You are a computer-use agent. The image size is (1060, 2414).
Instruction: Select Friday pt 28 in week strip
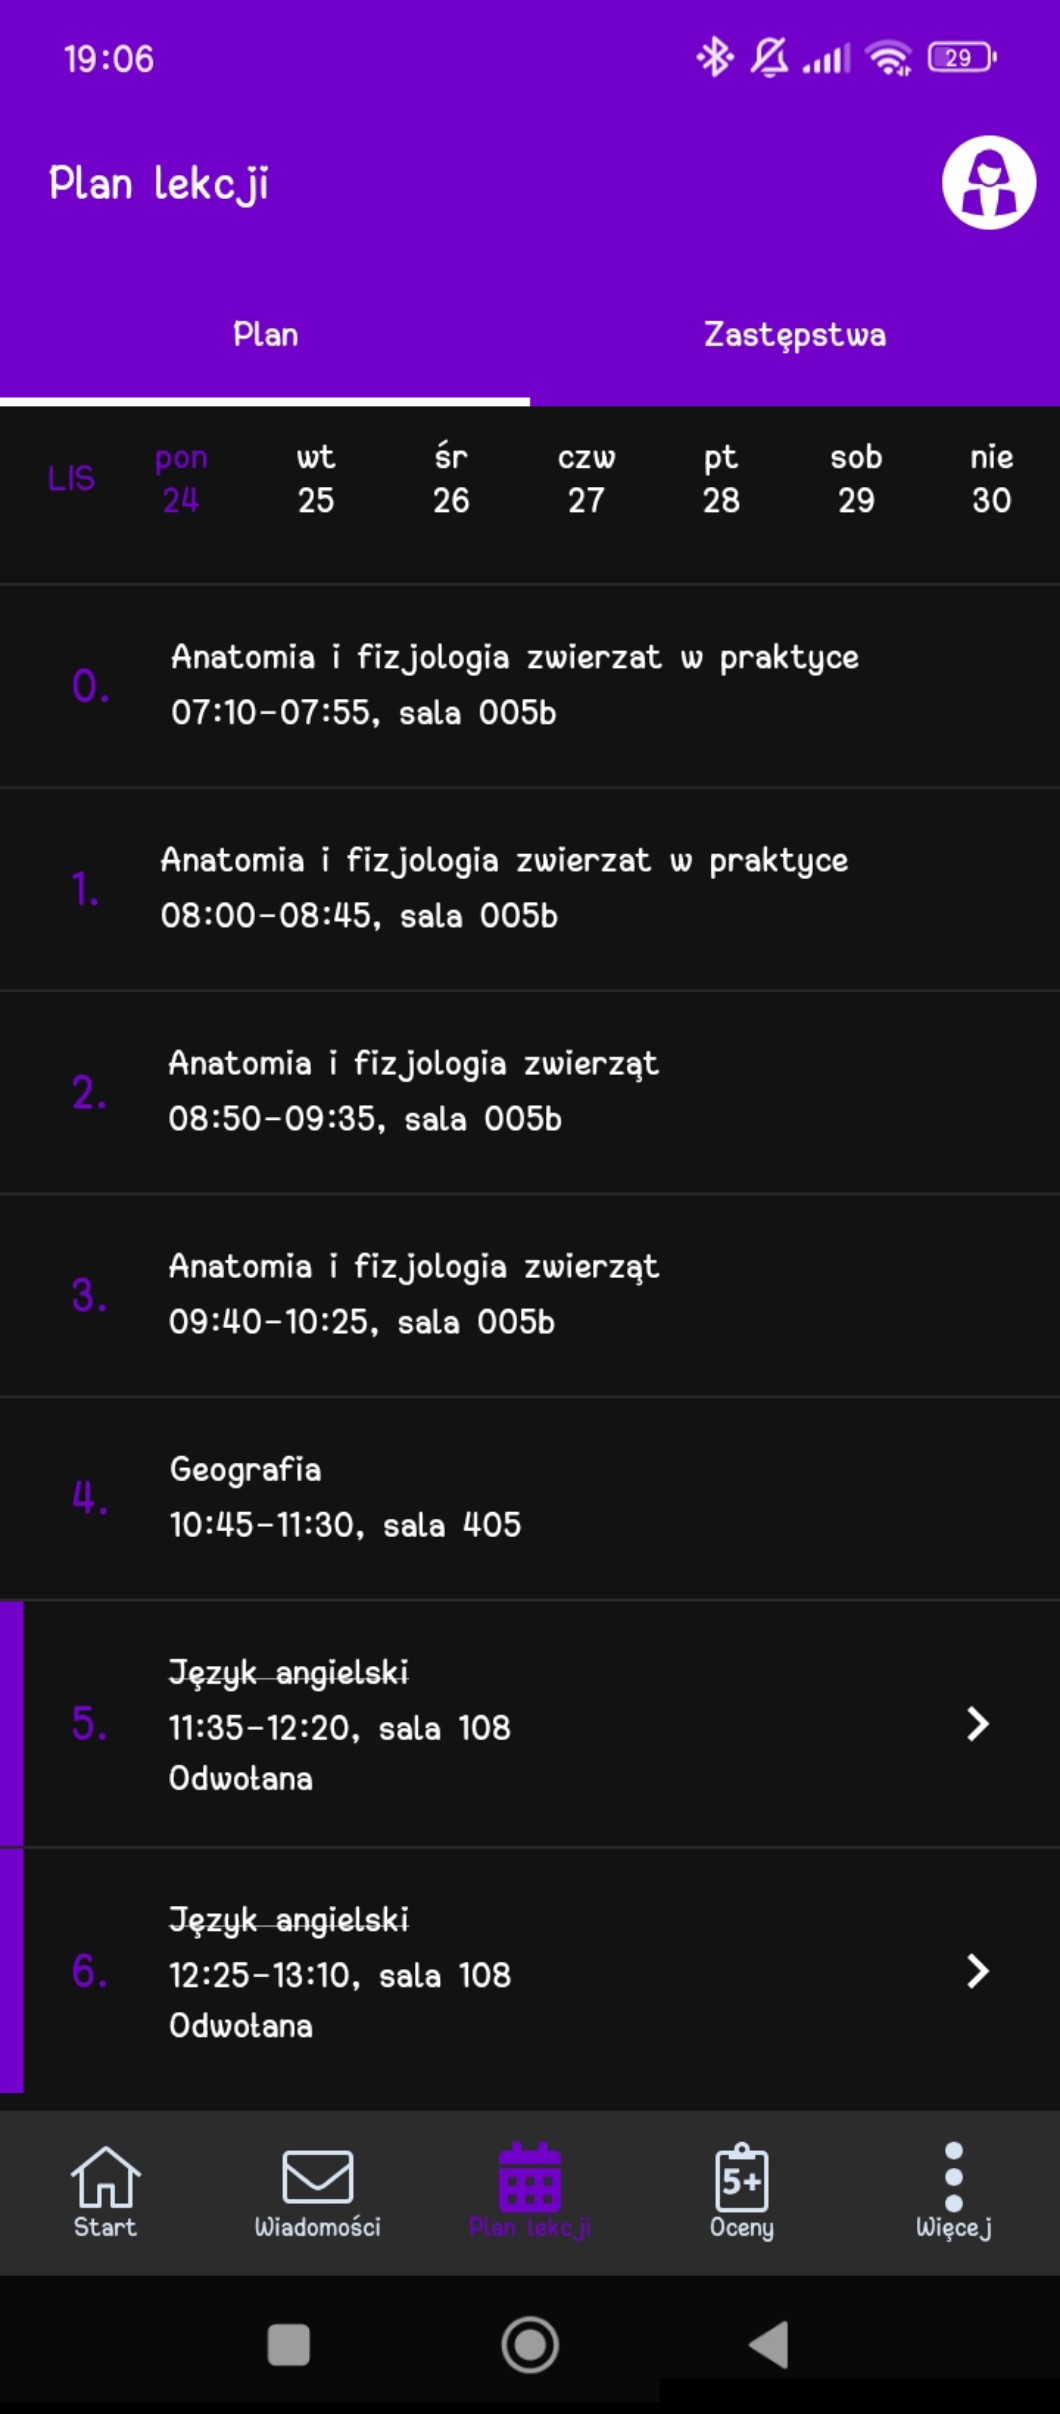721,479
